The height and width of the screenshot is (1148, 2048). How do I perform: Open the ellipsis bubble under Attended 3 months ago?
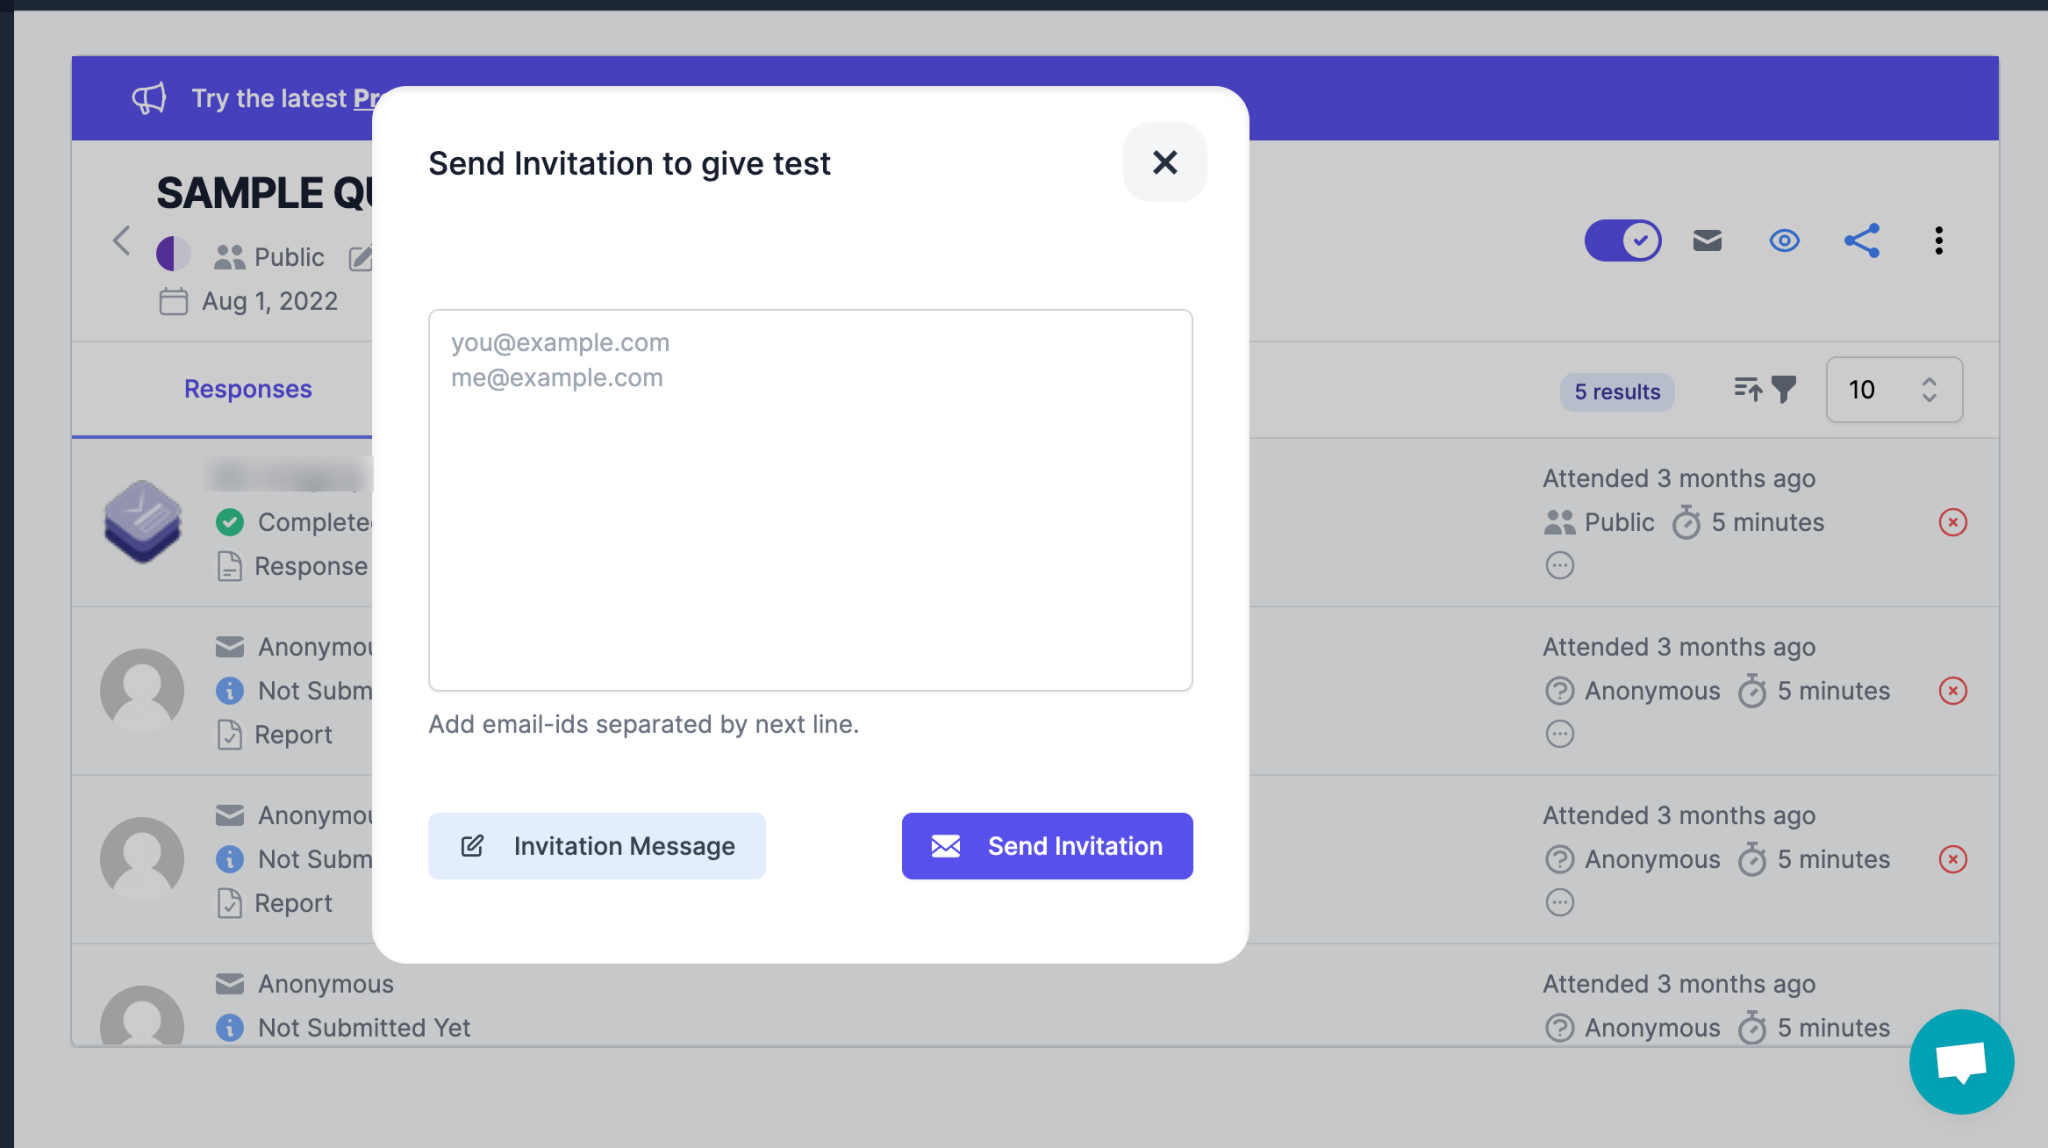pyautogui.click(x=1559, y=565)
